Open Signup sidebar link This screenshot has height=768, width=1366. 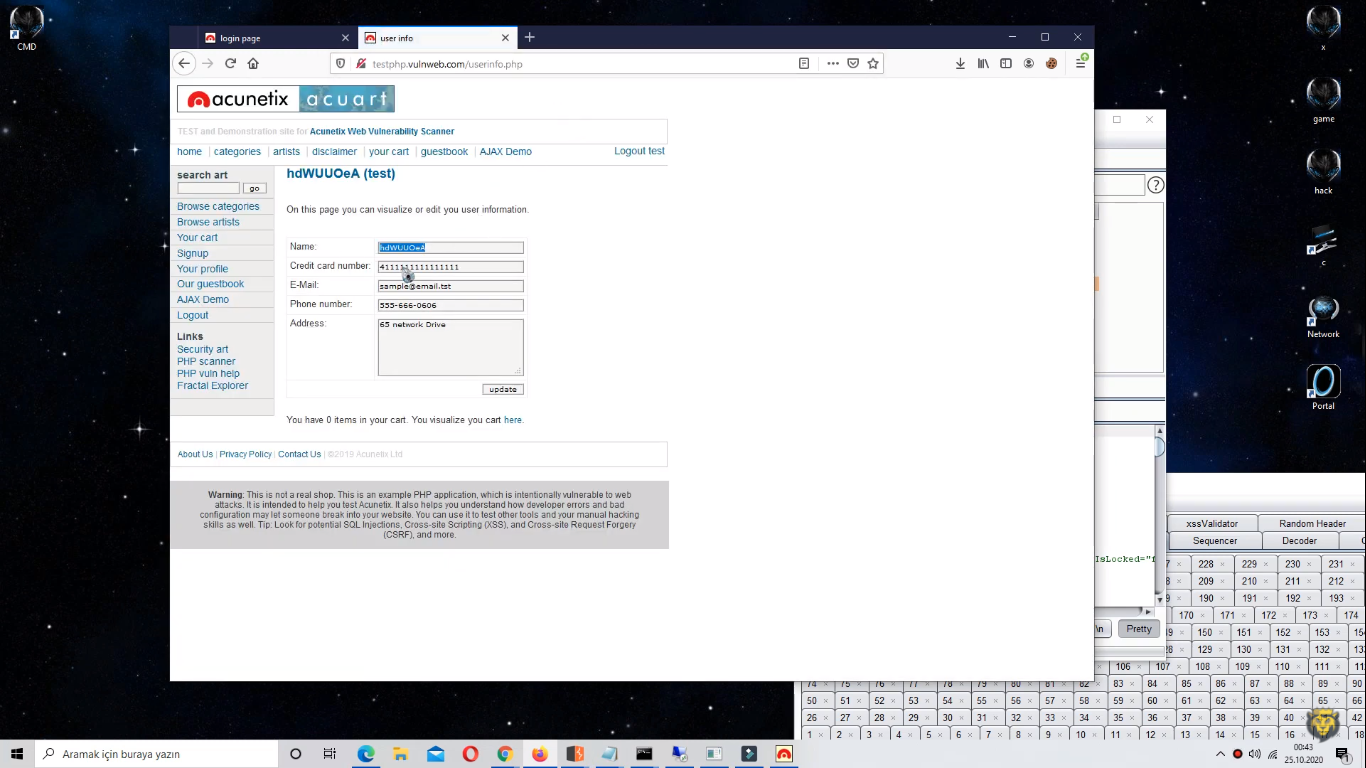(x=193, y=253)
